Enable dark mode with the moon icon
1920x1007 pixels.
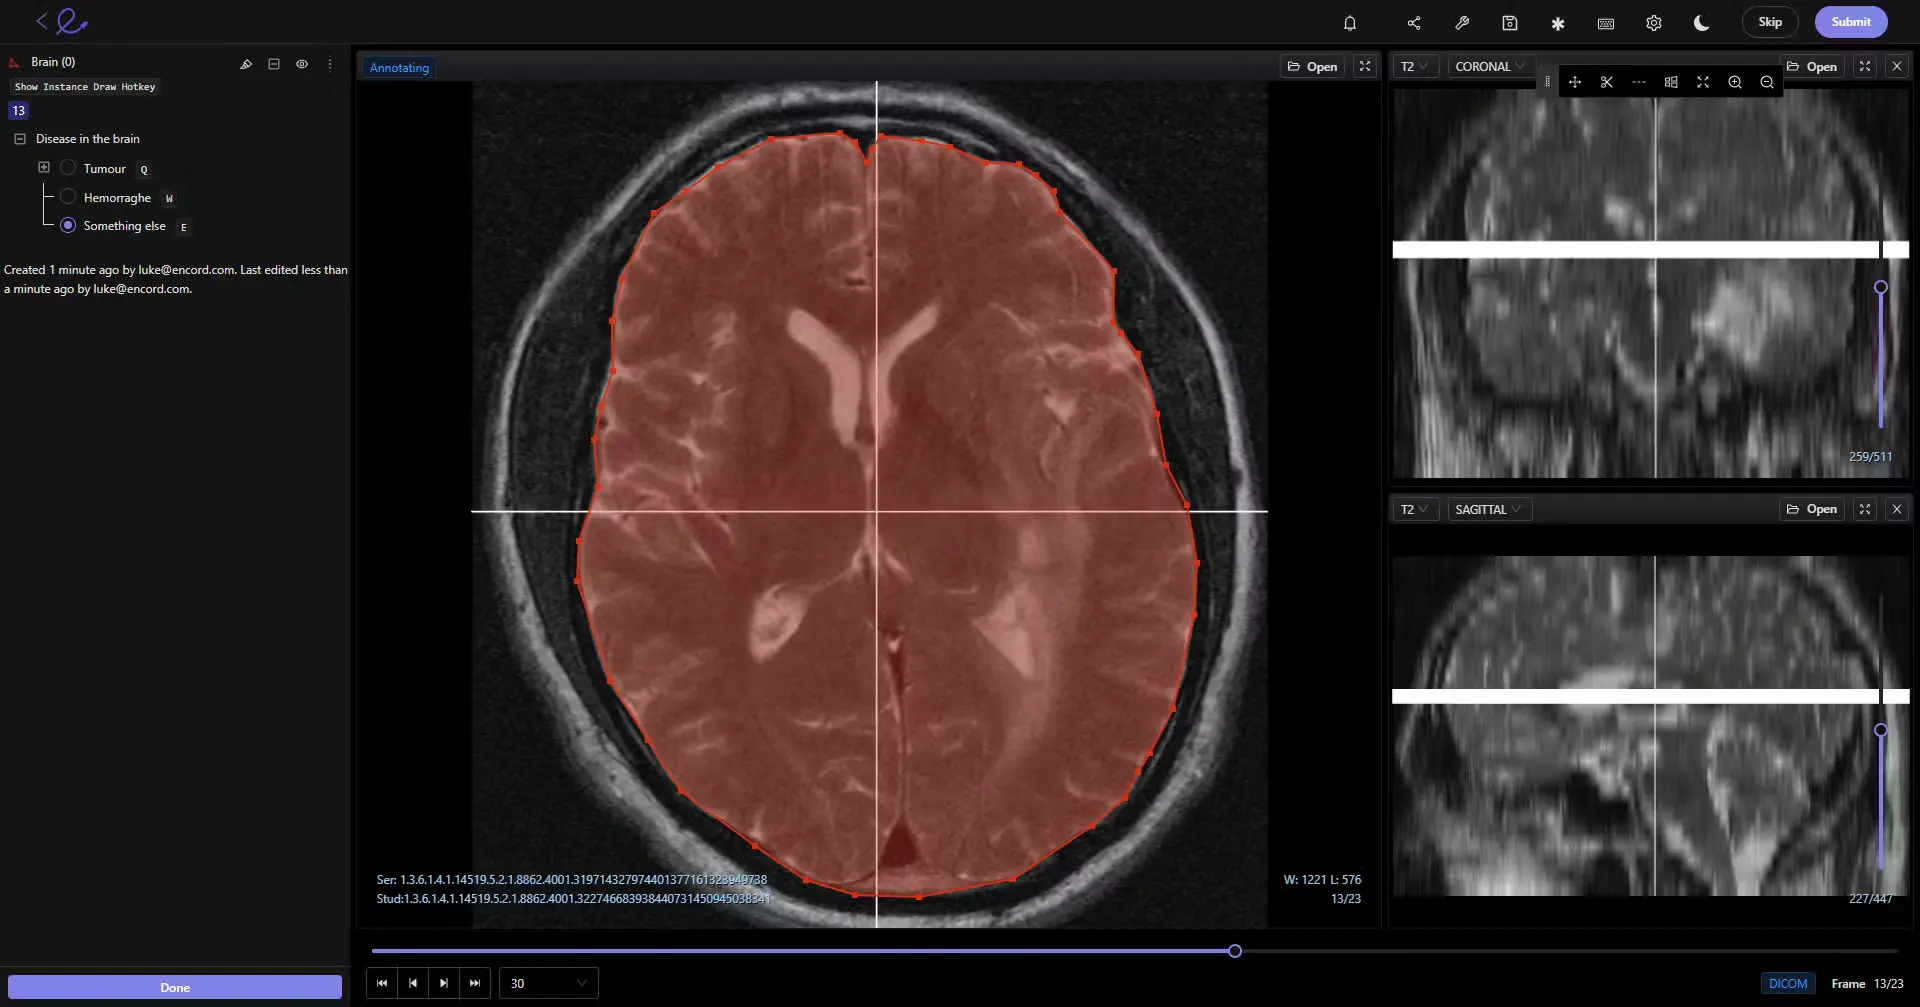click(1700, 22)
